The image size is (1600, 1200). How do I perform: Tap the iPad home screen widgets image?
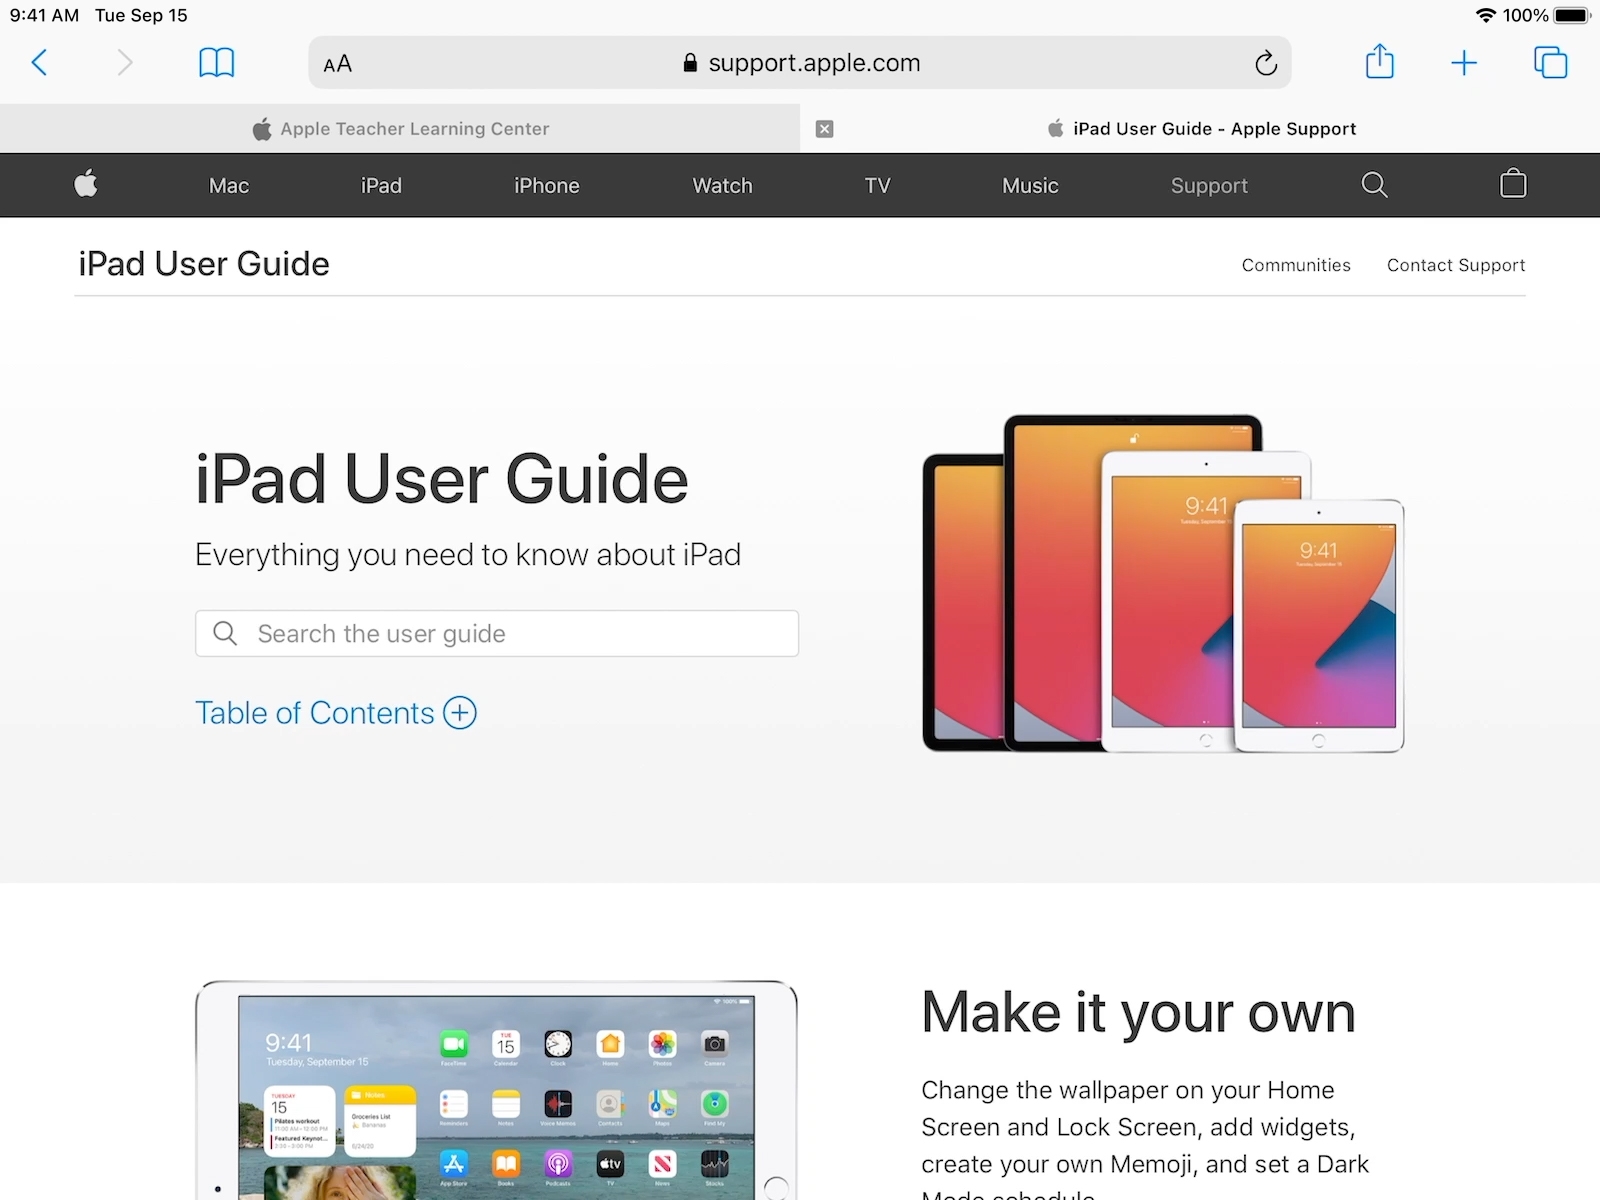click(x=497, y=1090)
